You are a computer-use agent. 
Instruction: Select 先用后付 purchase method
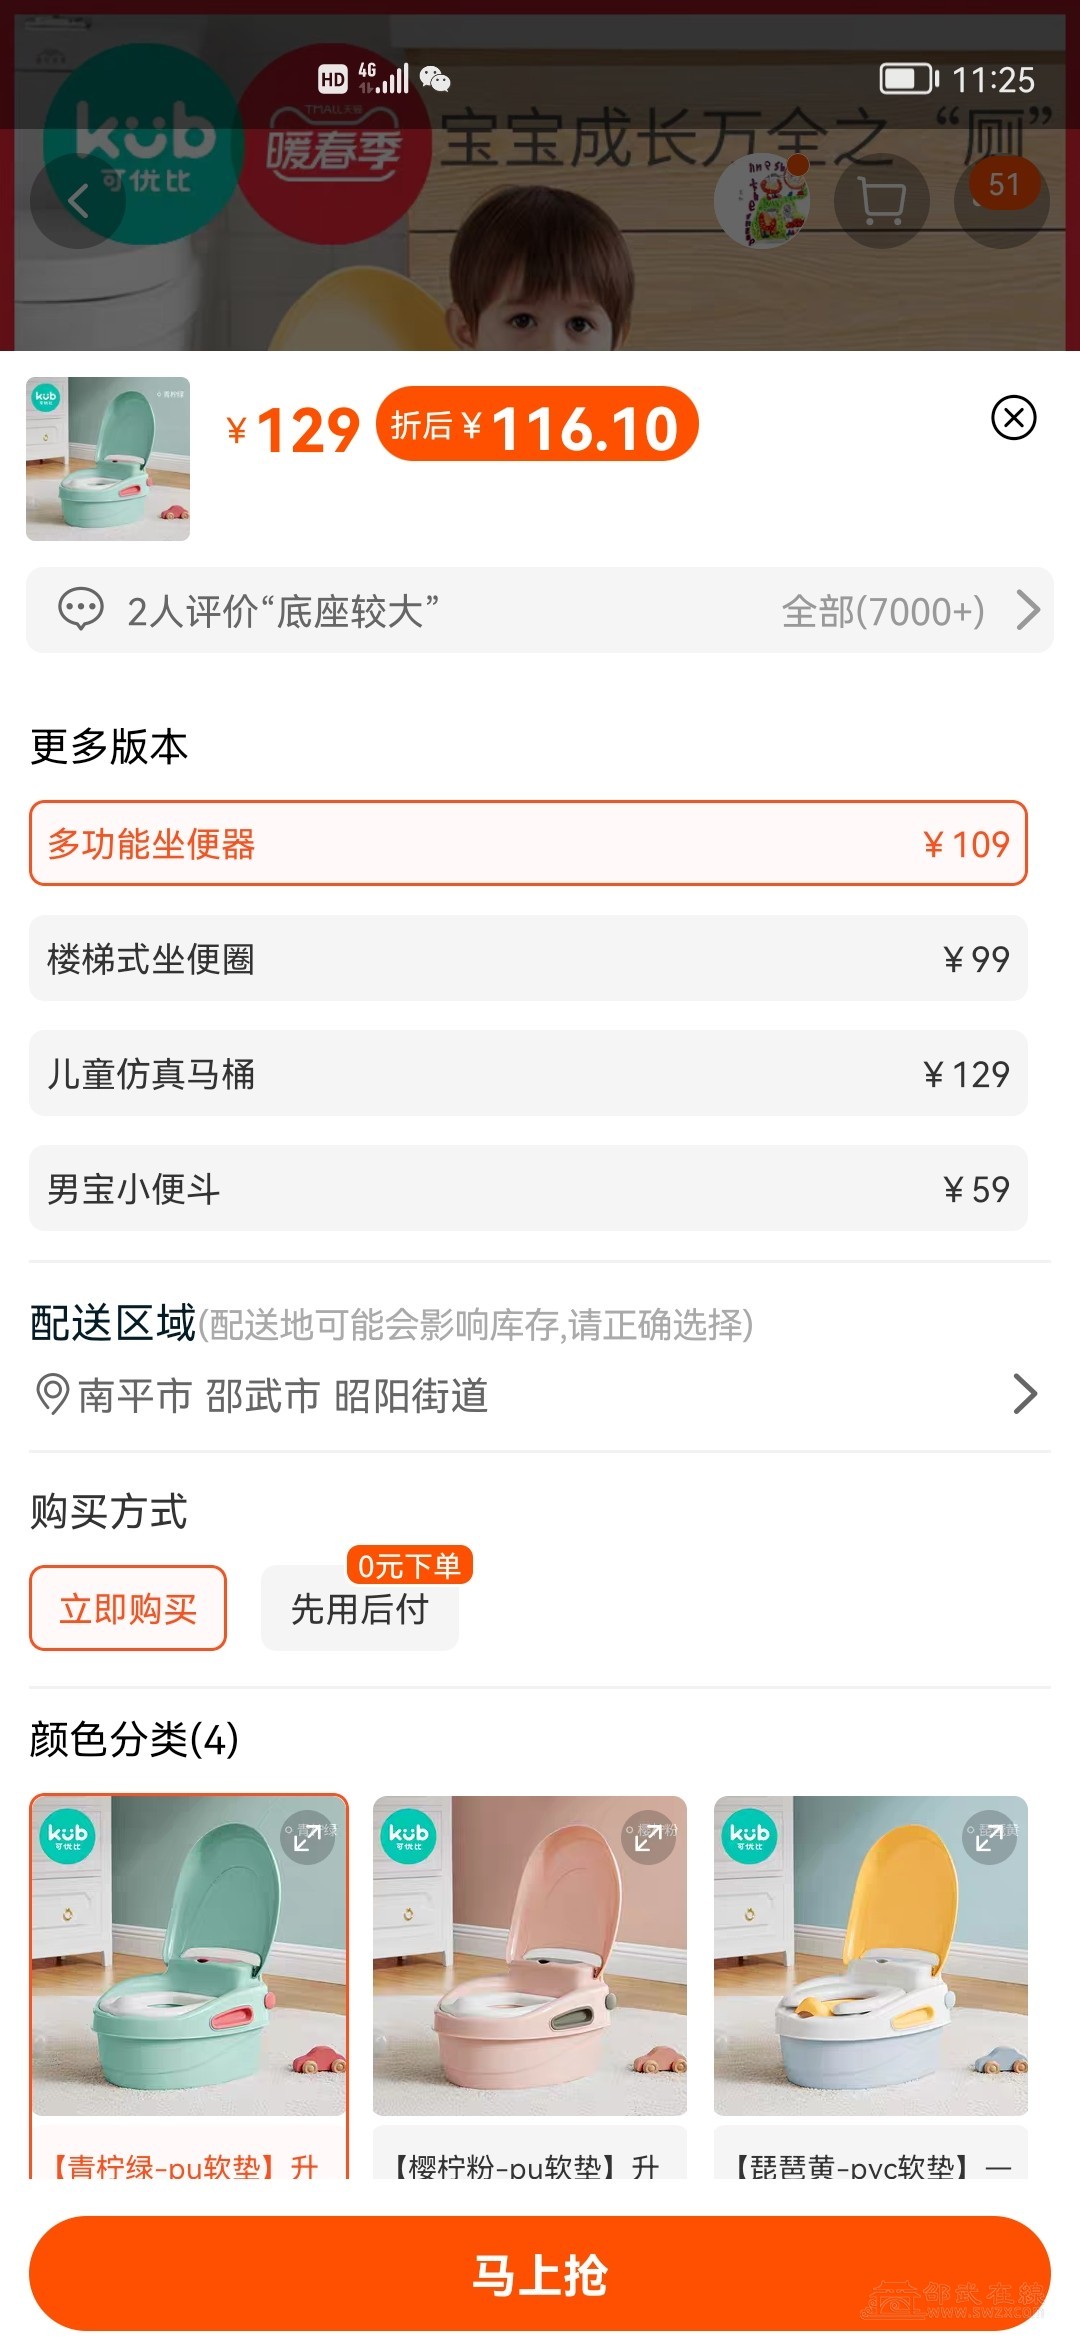[x=360, y=1608]
